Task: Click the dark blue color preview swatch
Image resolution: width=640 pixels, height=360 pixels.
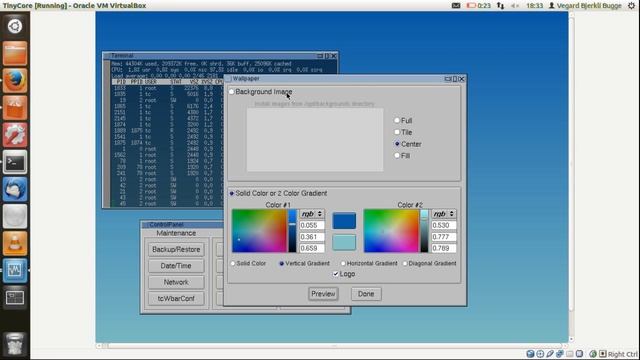Action: [x=344, y=221]
